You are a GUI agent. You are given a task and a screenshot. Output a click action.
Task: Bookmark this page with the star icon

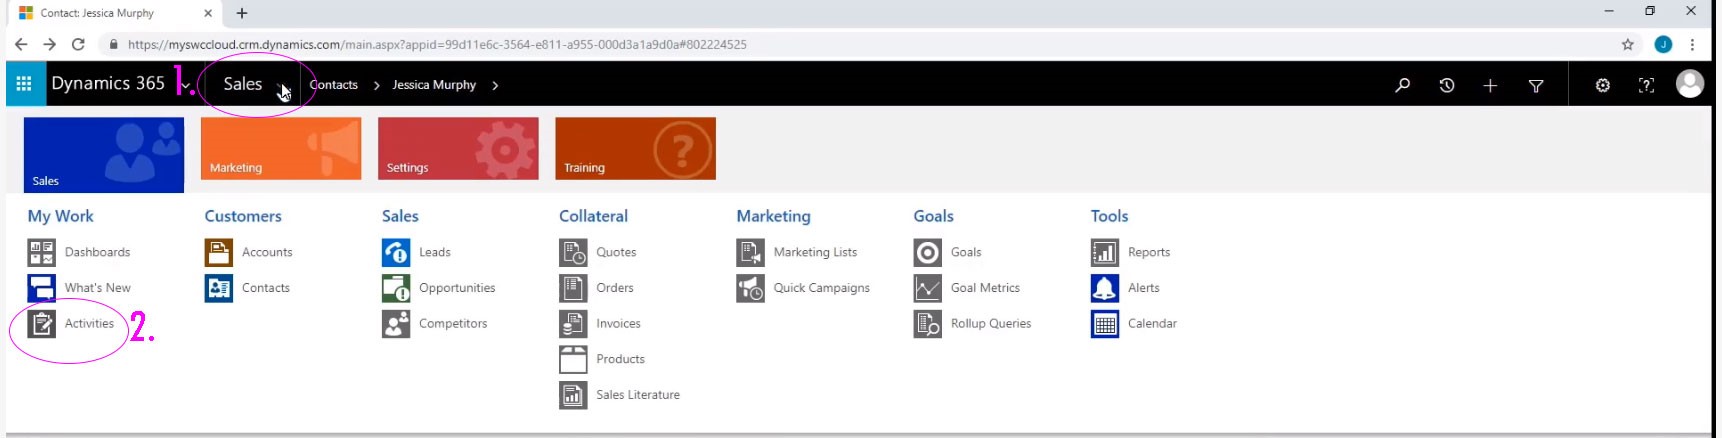tap(1628, 44)
